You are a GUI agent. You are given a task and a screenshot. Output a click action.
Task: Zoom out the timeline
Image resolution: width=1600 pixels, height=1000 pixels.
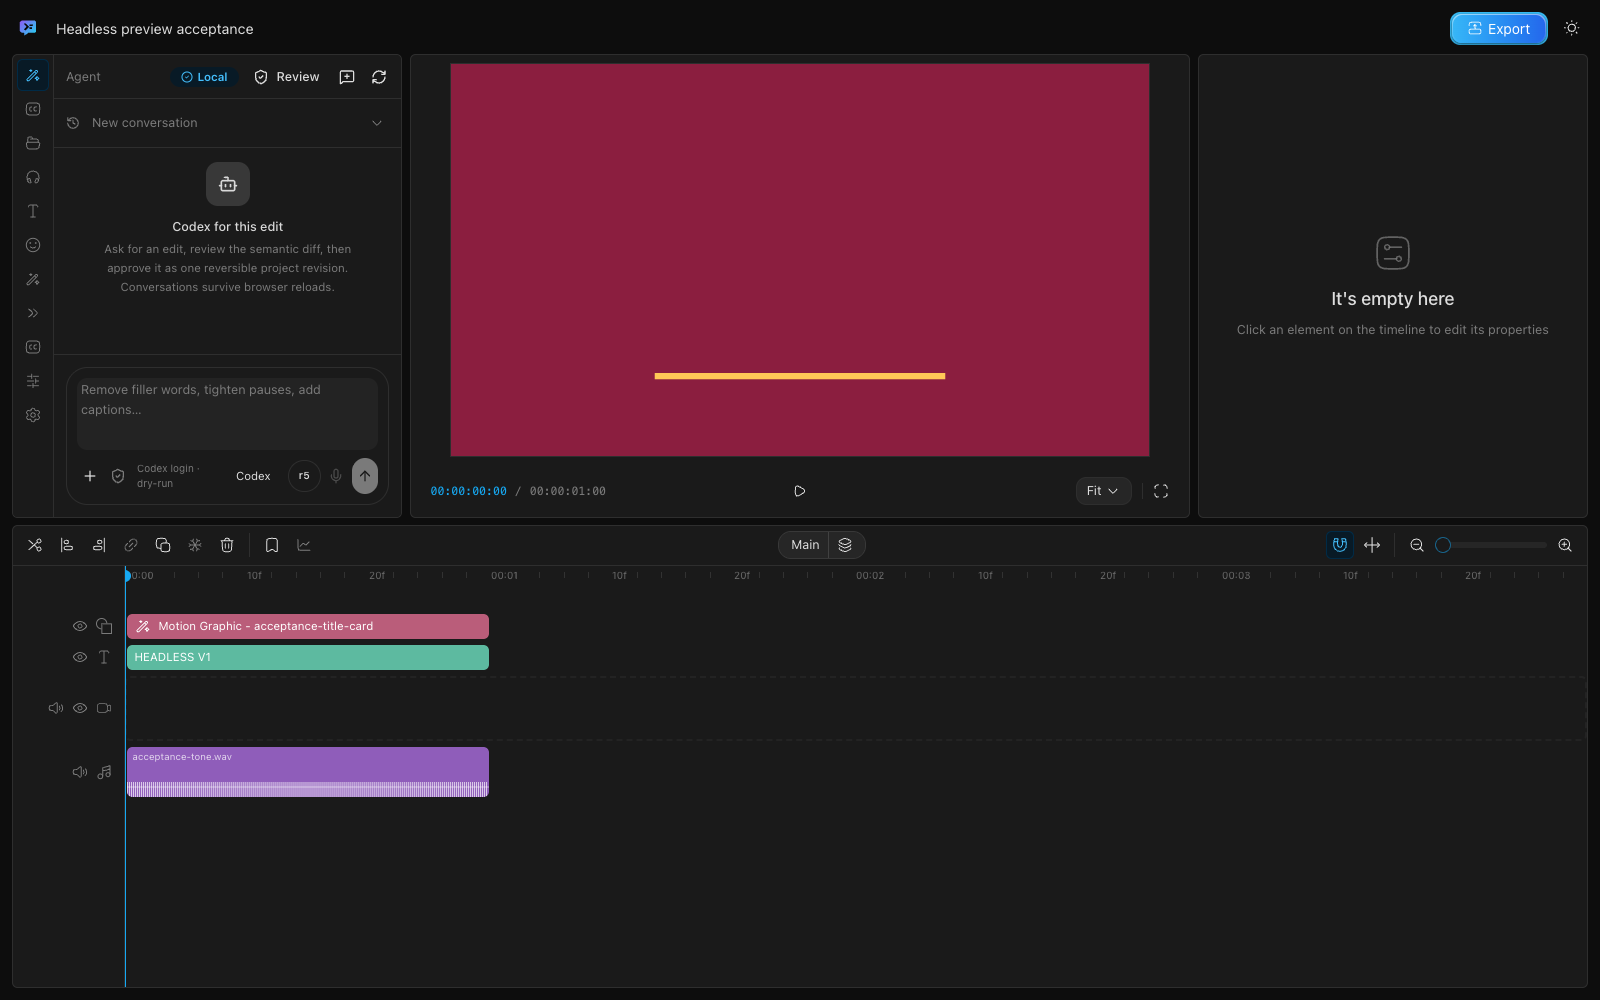(1417, 545)
